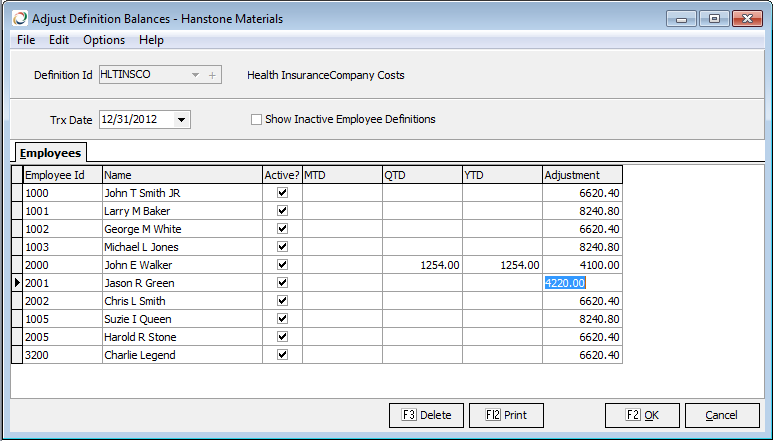Image resolution: width=774 pixels, height=441 pixels.
Task: Confirm with the F2 OK button
Action: (642, 415)
